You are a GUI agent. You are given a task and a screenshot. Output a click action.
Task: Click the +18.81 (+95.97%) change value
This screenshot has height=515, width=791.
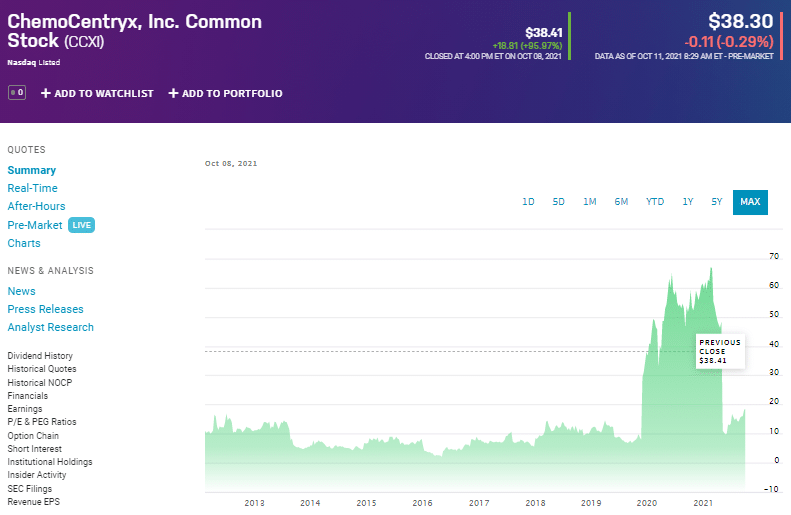(x=527, y=45)
